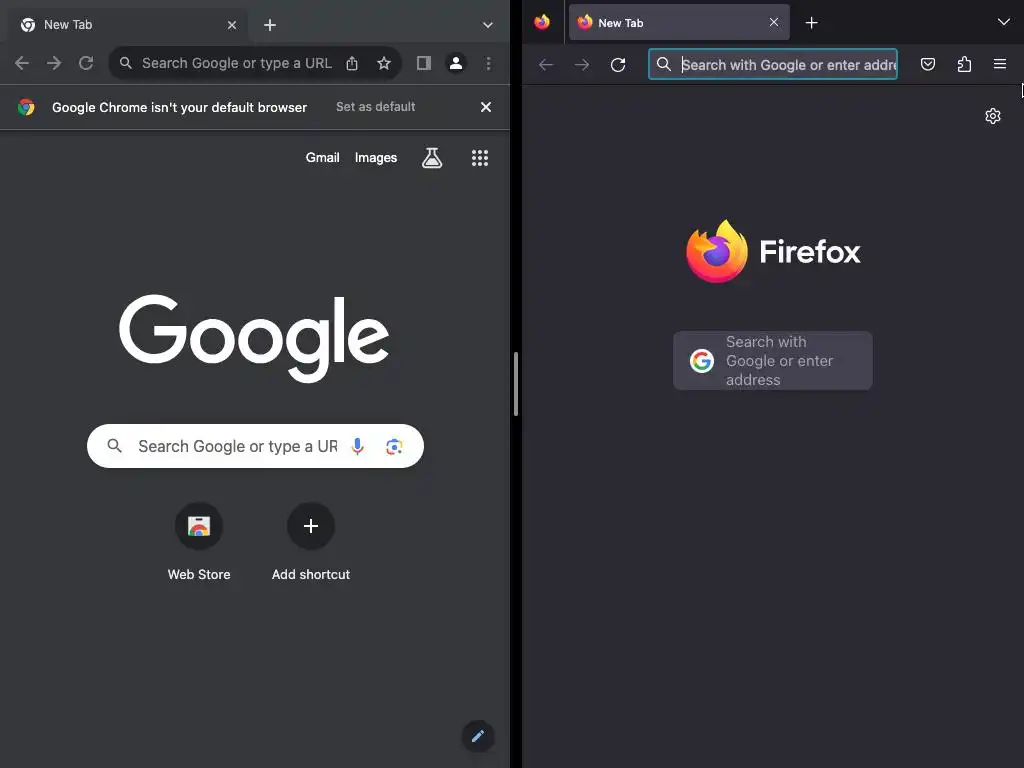1024x768 pixels.
Task: Customize Chrome with the pencil button
Action: tap(478, 736)
